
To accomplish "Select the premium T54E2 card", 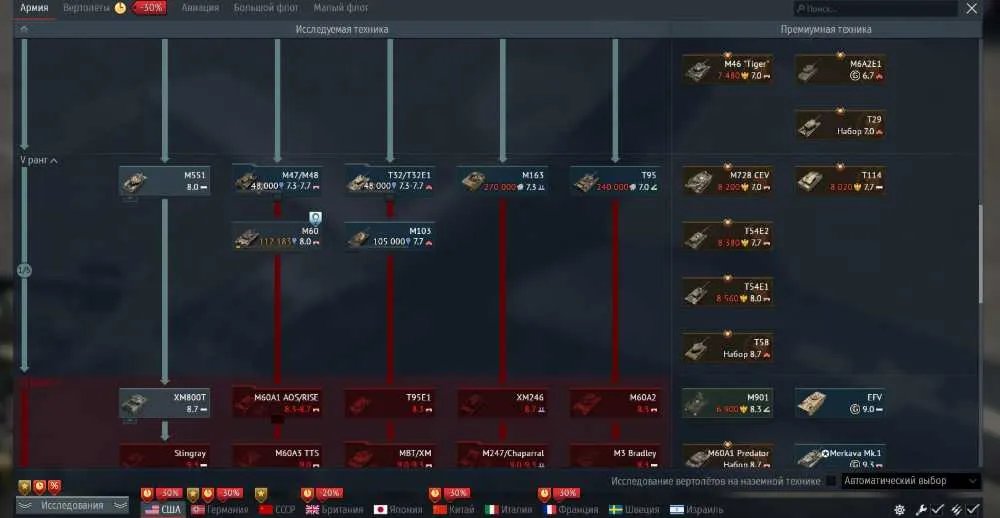I will (728, 237).
